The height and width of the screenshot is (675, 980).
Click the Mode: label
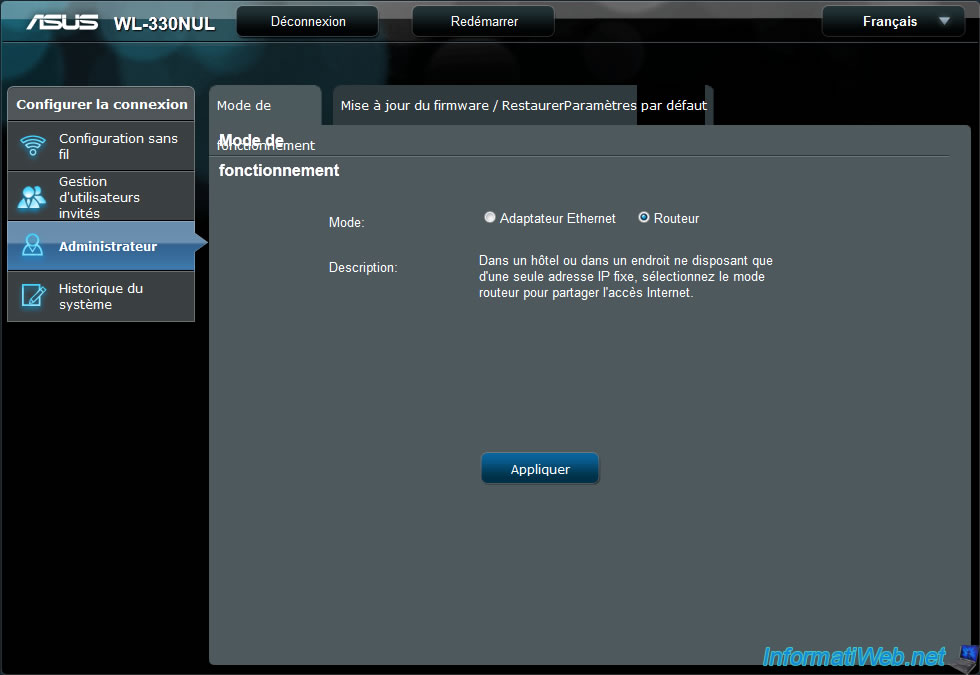click(346, 222)
